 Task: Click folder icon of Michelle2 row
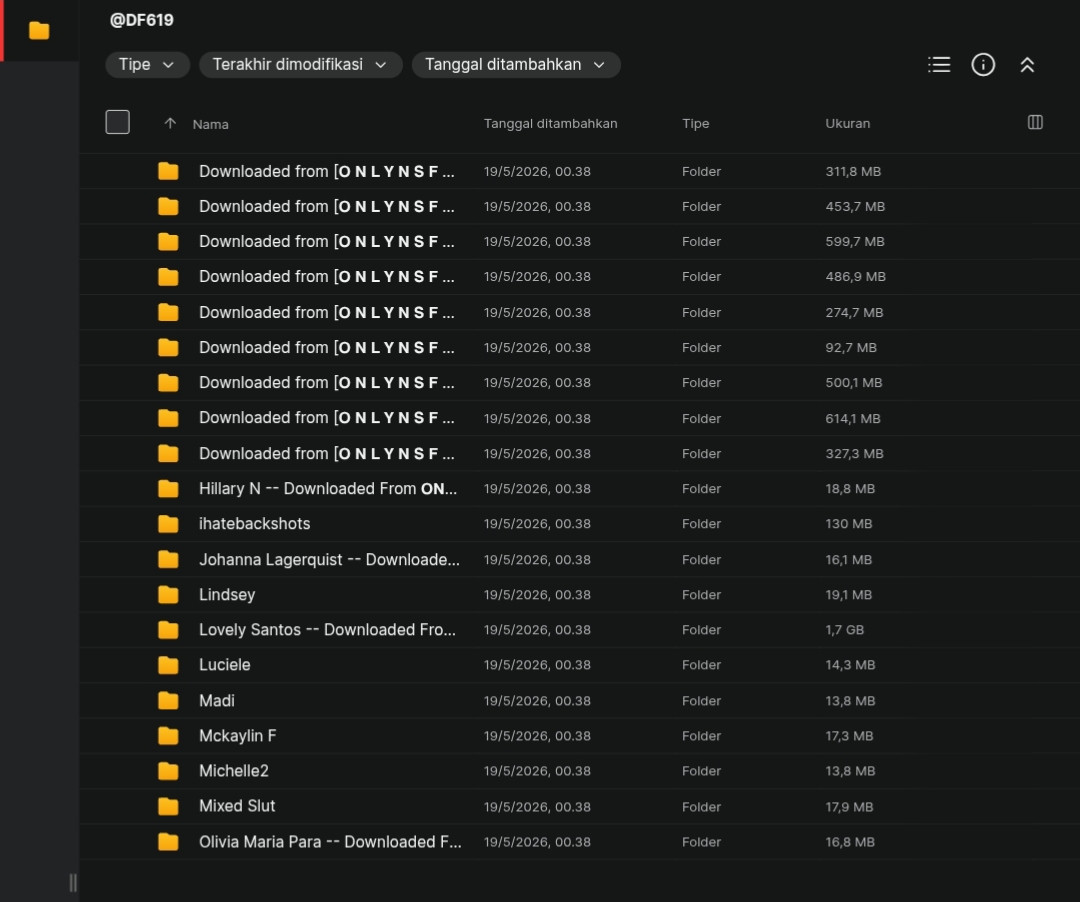(x=168, y=770)
